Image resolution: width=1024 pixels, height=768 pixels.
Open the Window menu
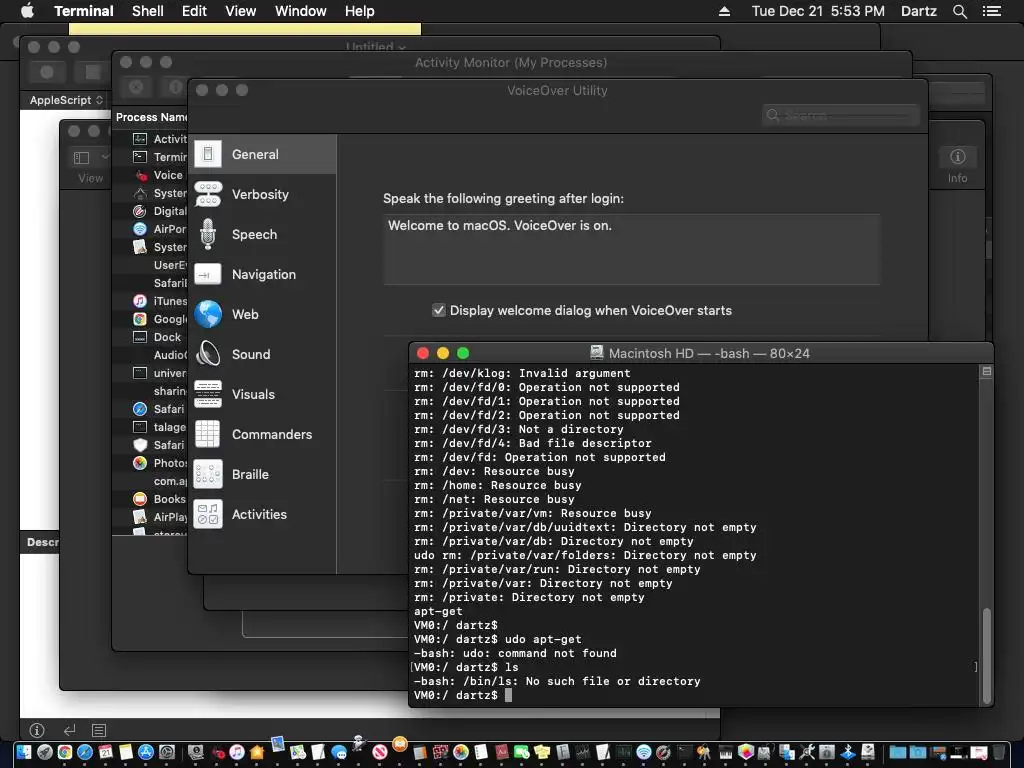(x=300, y=11)
